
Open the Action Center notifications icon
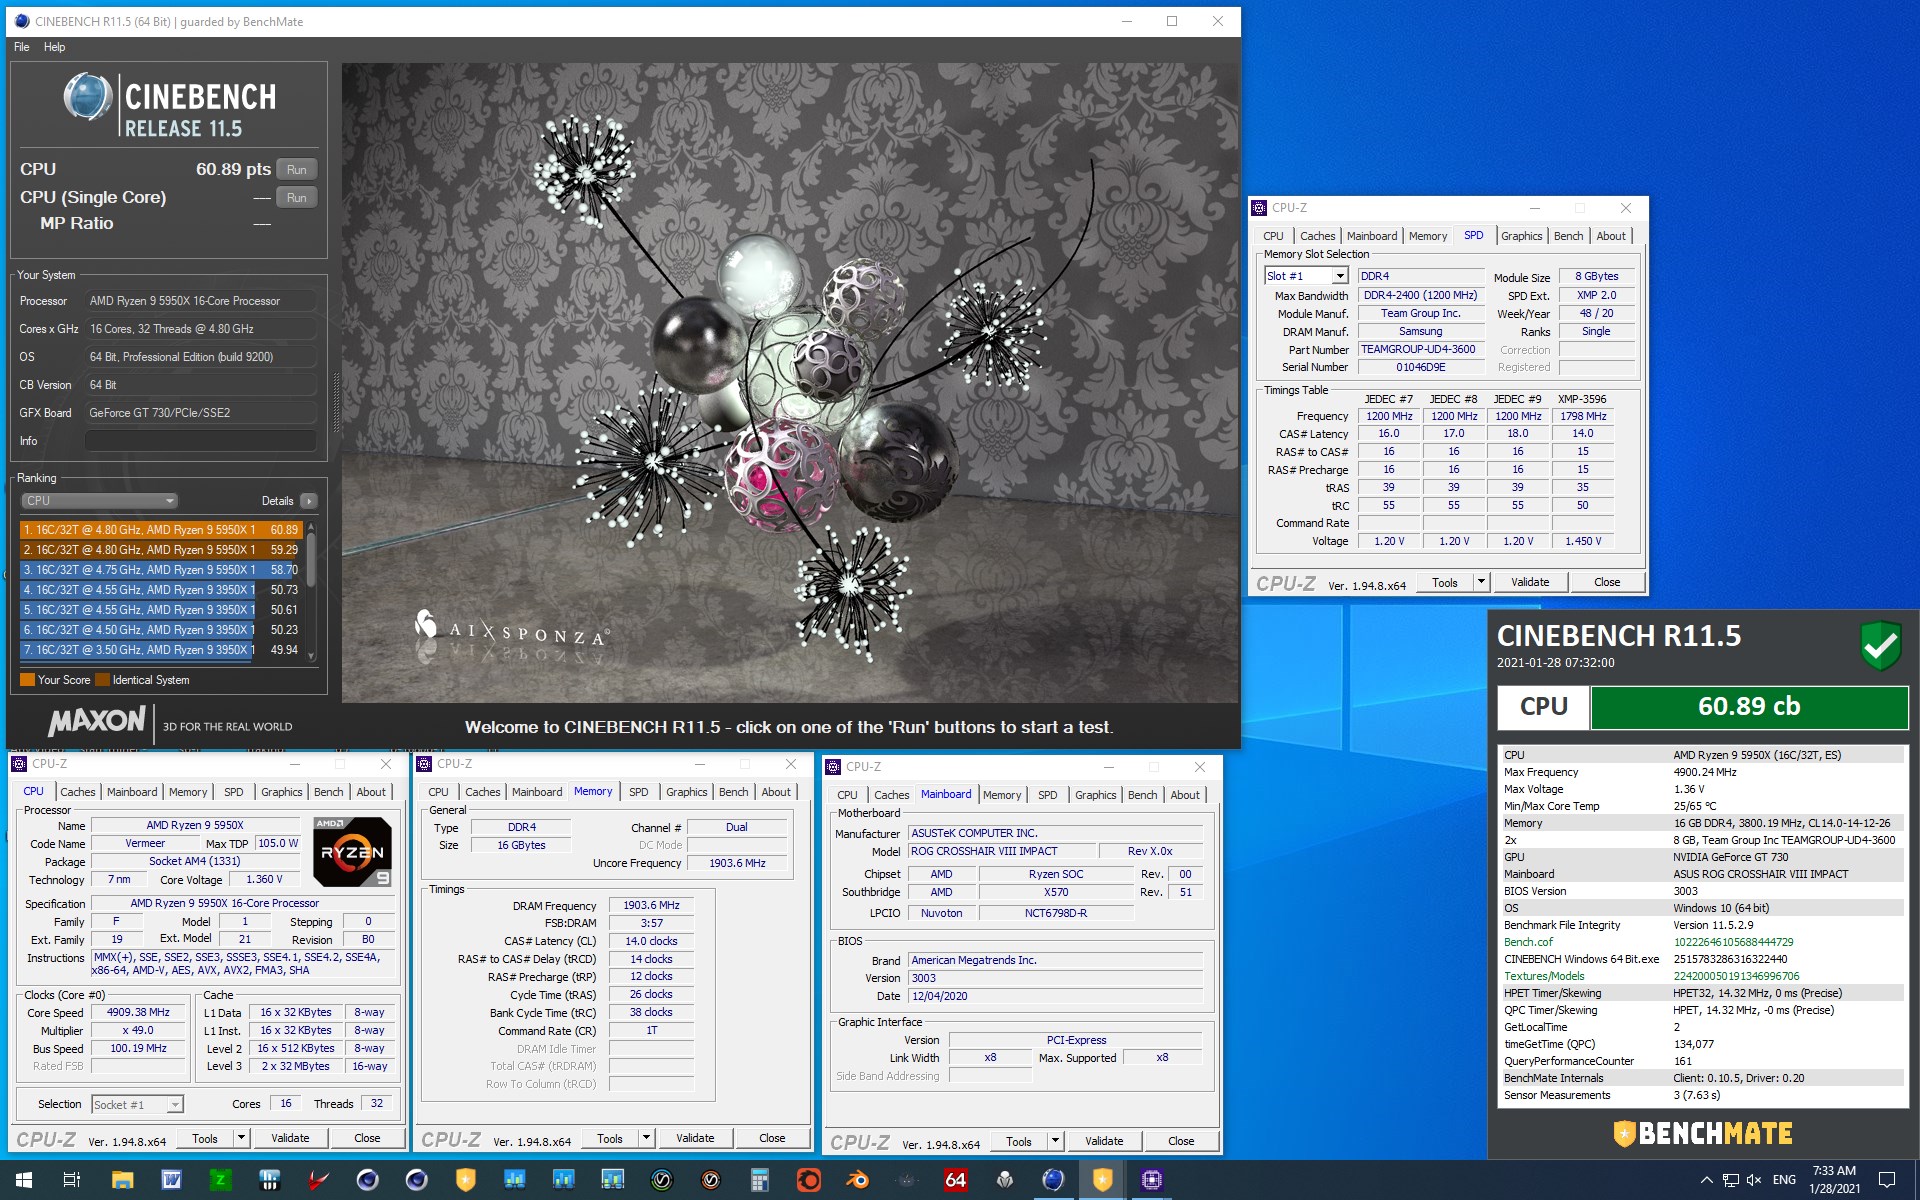coord(1887,1180)
